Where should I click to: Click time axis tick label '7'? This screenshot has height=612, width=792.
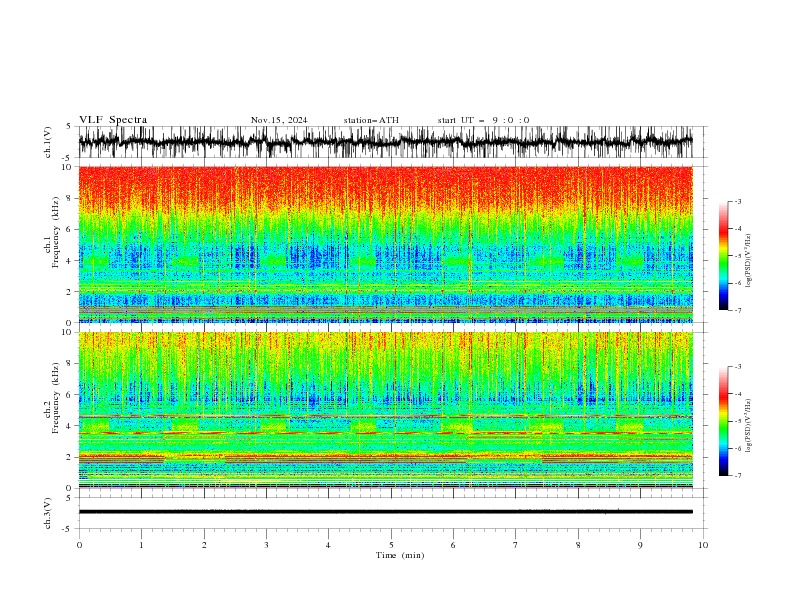(516, 545)
